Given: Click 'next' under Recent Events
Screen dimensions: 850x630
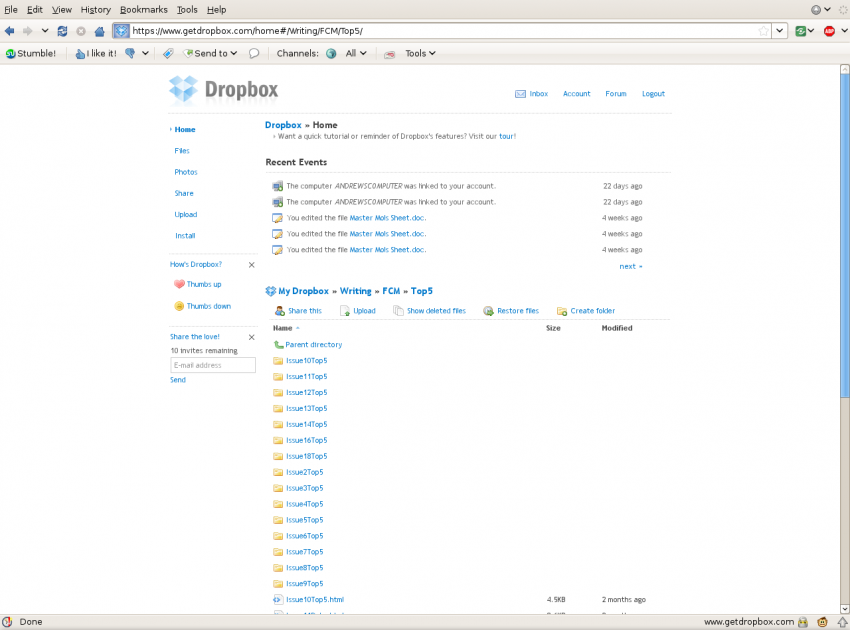Looking at the screenshot, I should 630,266.
